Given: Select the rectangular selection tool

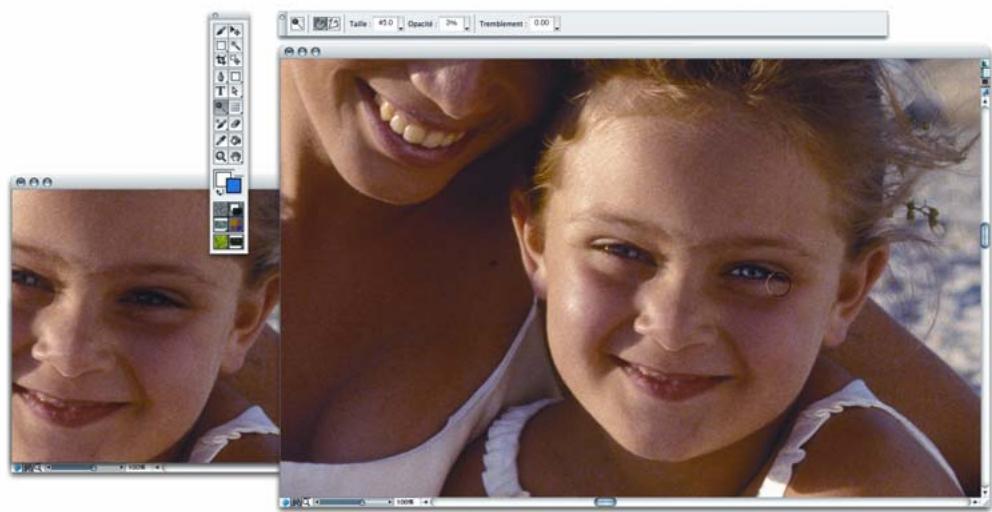Looking at the screenshot, I should [221, 46].
